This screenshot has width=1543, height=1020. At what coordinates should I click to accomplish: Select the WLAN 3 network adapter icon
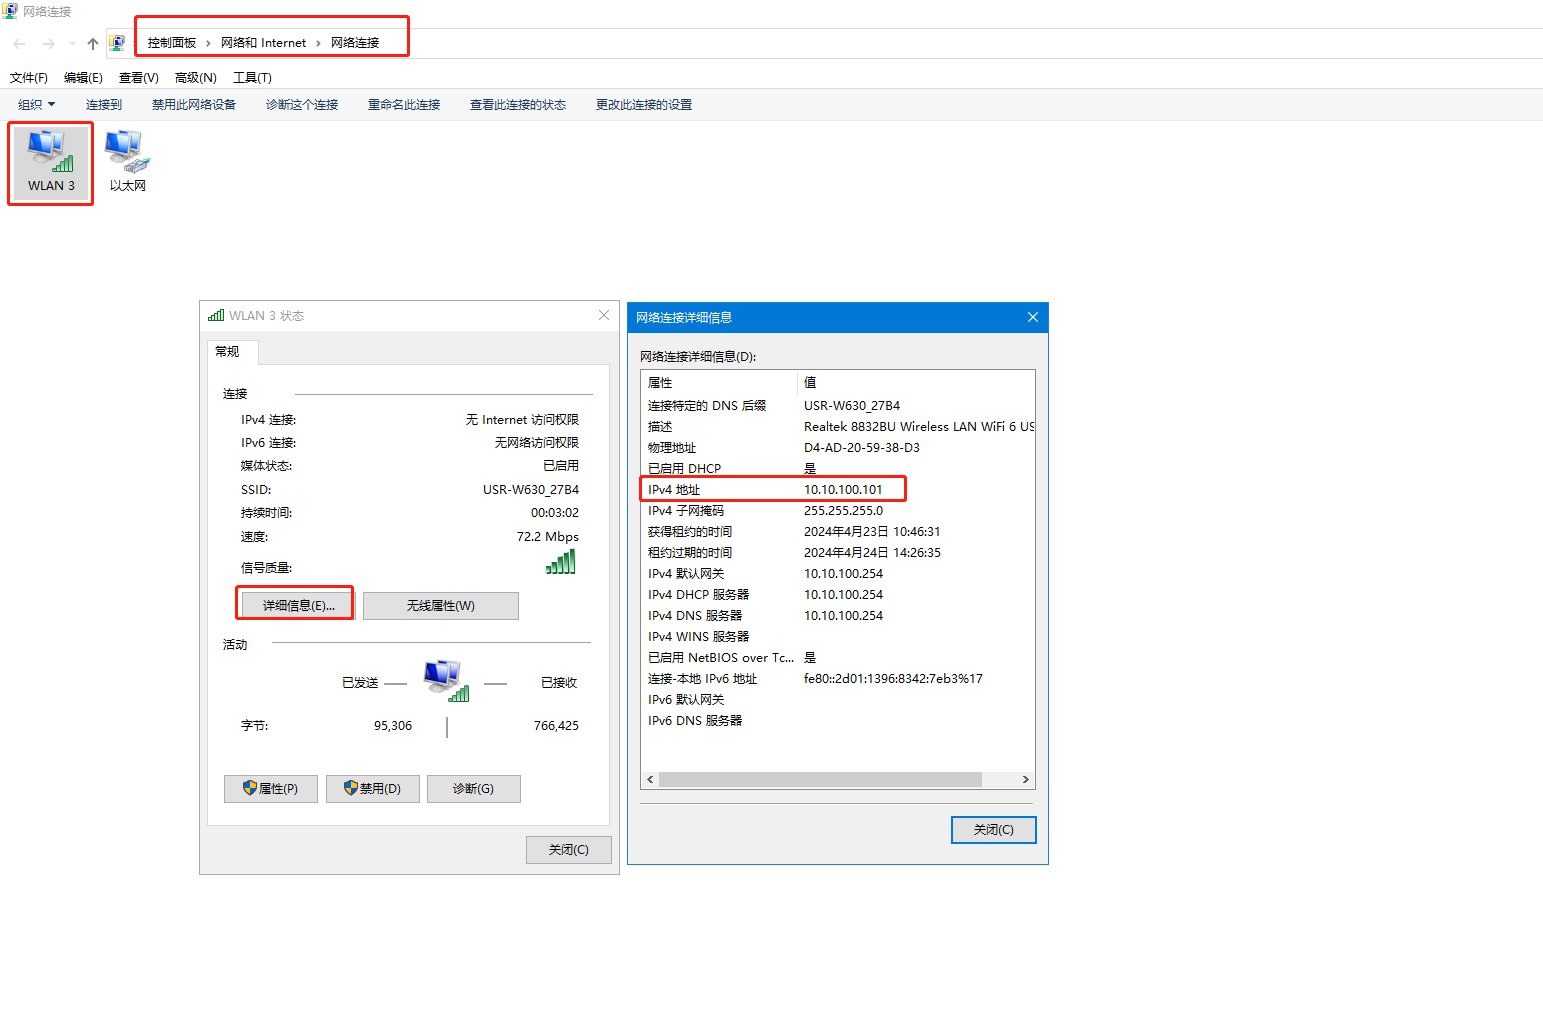click(x=50, y=162)
